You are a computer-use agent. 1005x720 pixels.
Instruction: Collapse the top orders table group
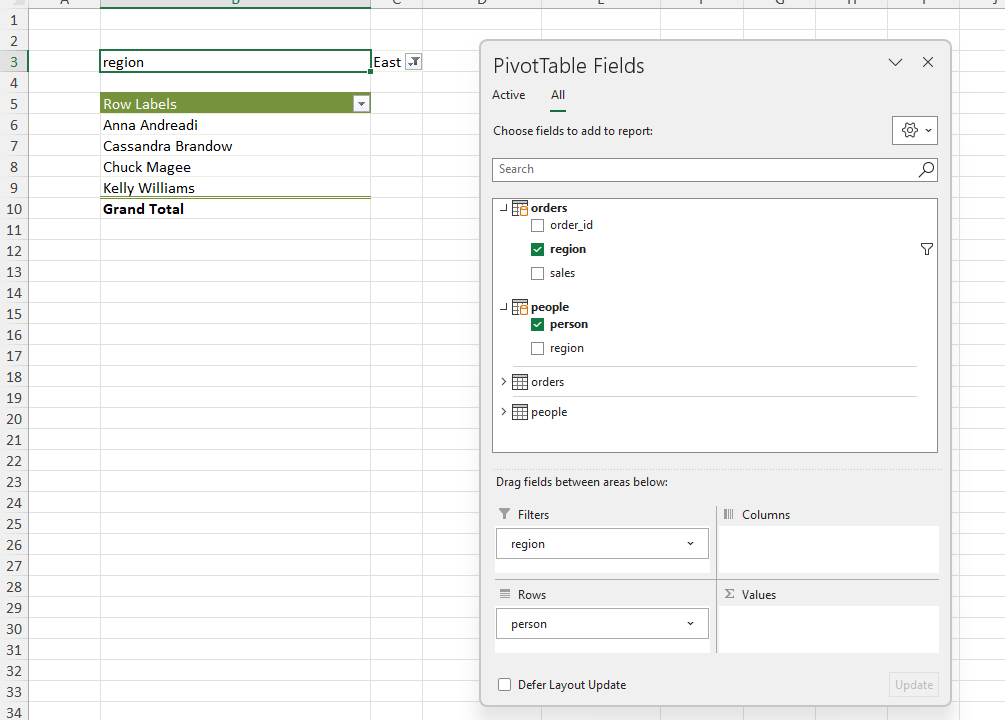click(503, 208)
